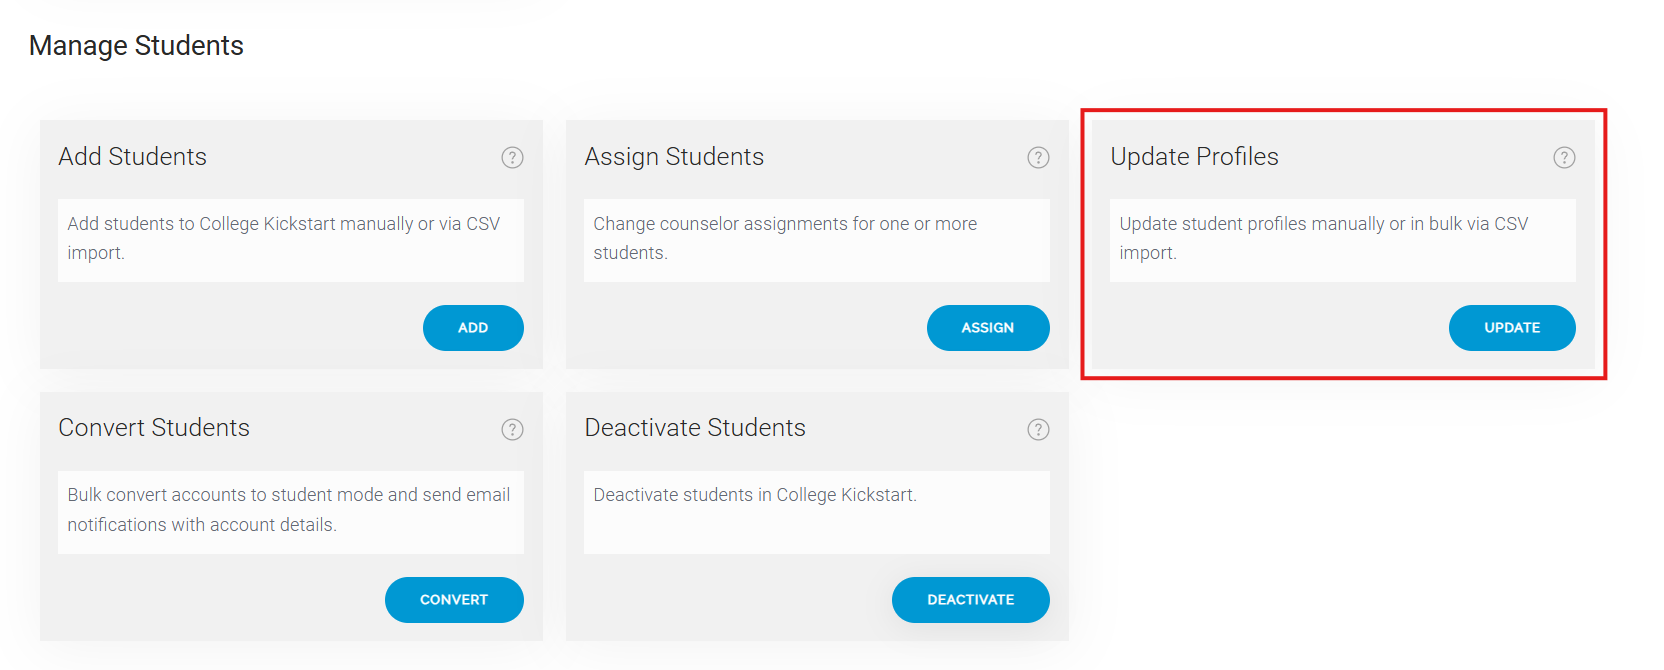Click the DEACTIVATE button

(970, 600)
